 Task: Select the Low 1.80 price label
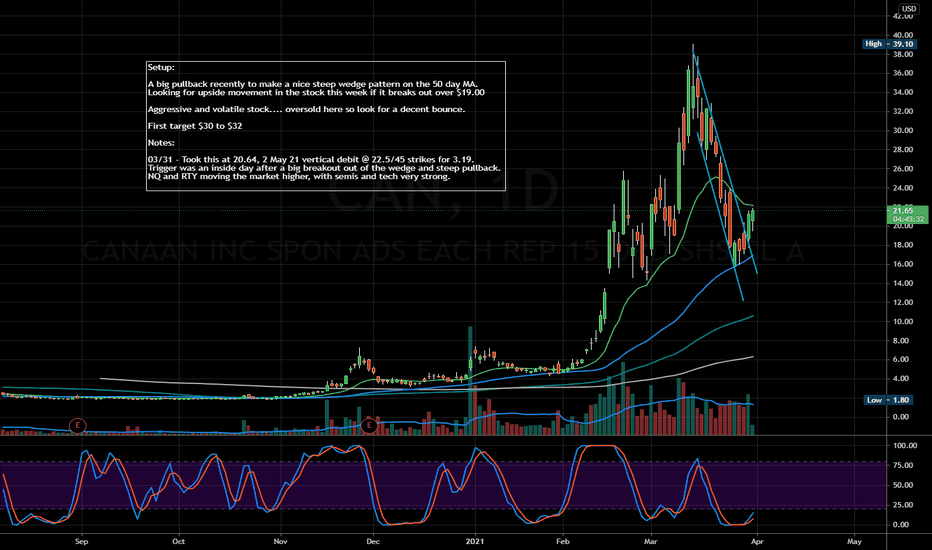(889, 400)
